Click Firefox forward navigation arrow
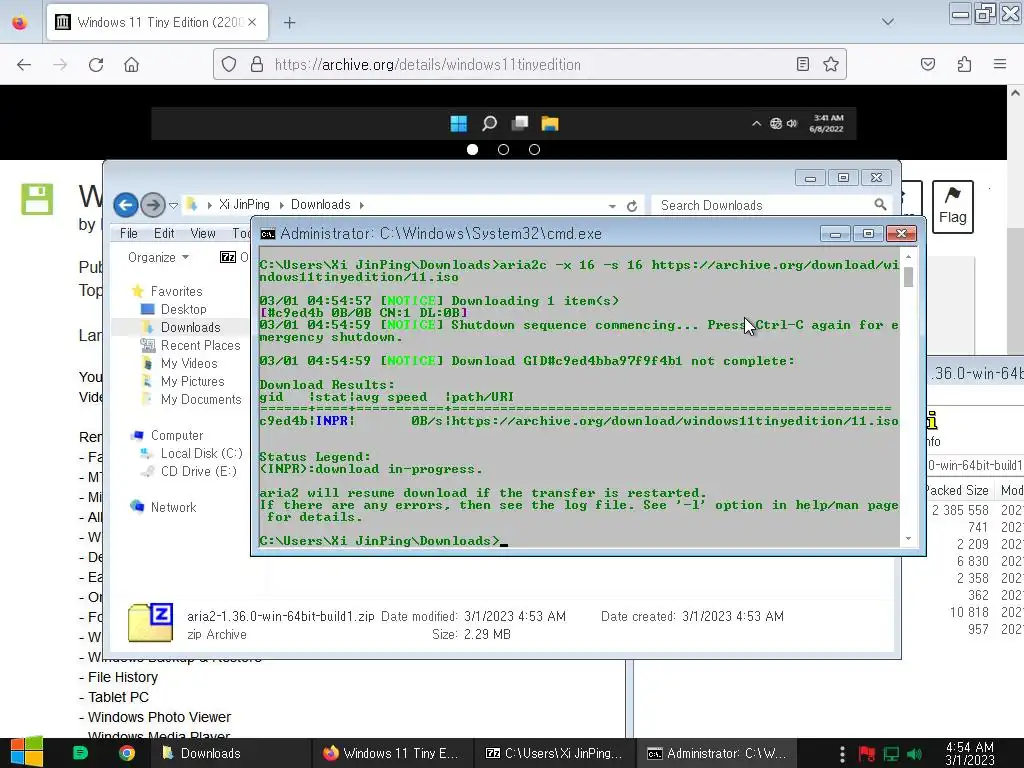 pyautogui.click(x=60, y=65)
